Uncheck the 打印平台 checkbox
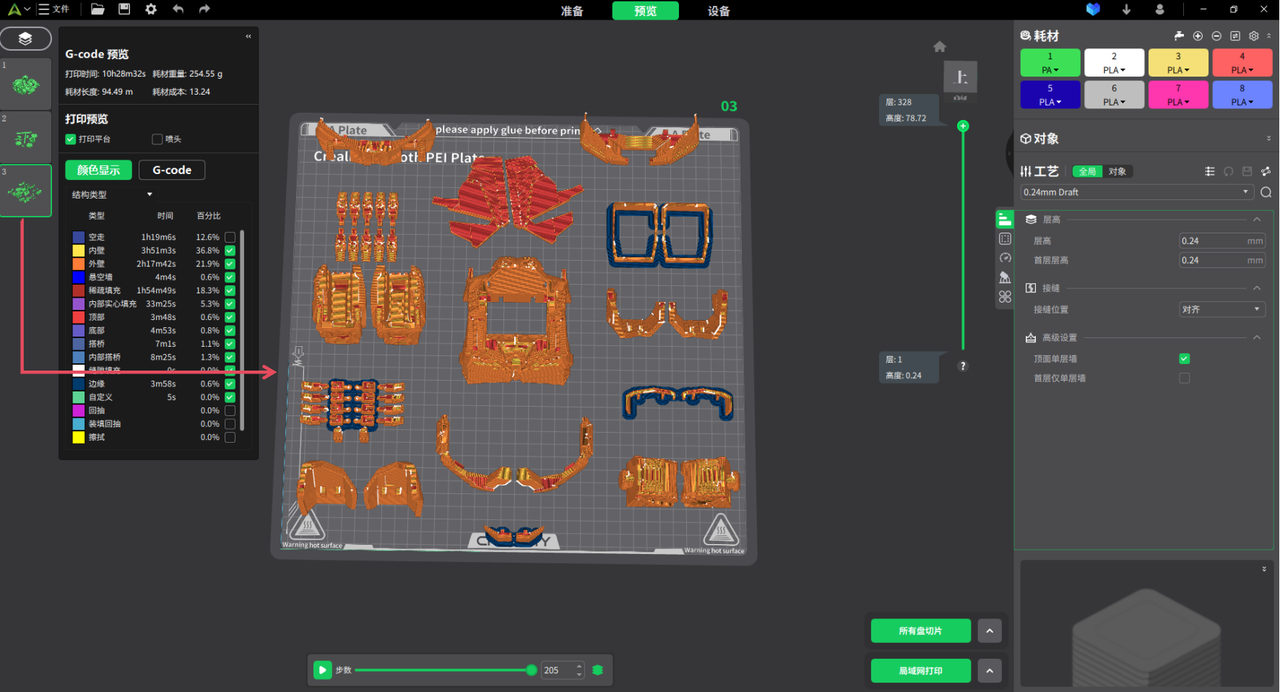Image resolution: width=1280 pixels, height=692 pixels. tap(70, 139)
